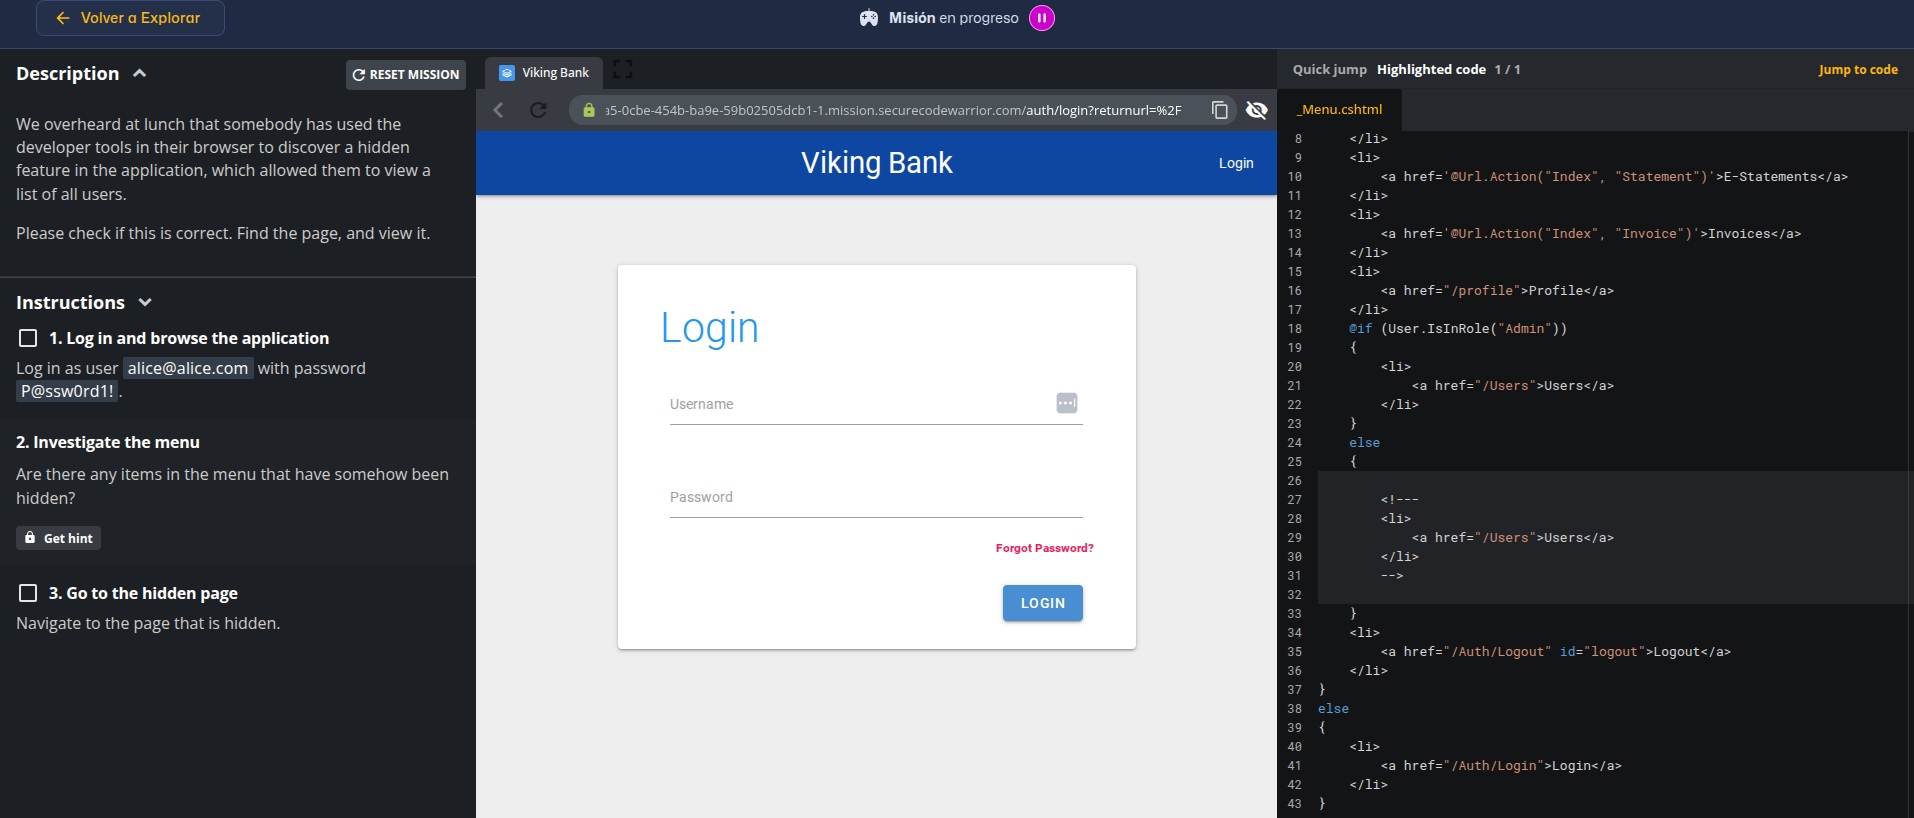Reload the simulated browser page
1914x818 pixels.
click(x=538, y=110)
